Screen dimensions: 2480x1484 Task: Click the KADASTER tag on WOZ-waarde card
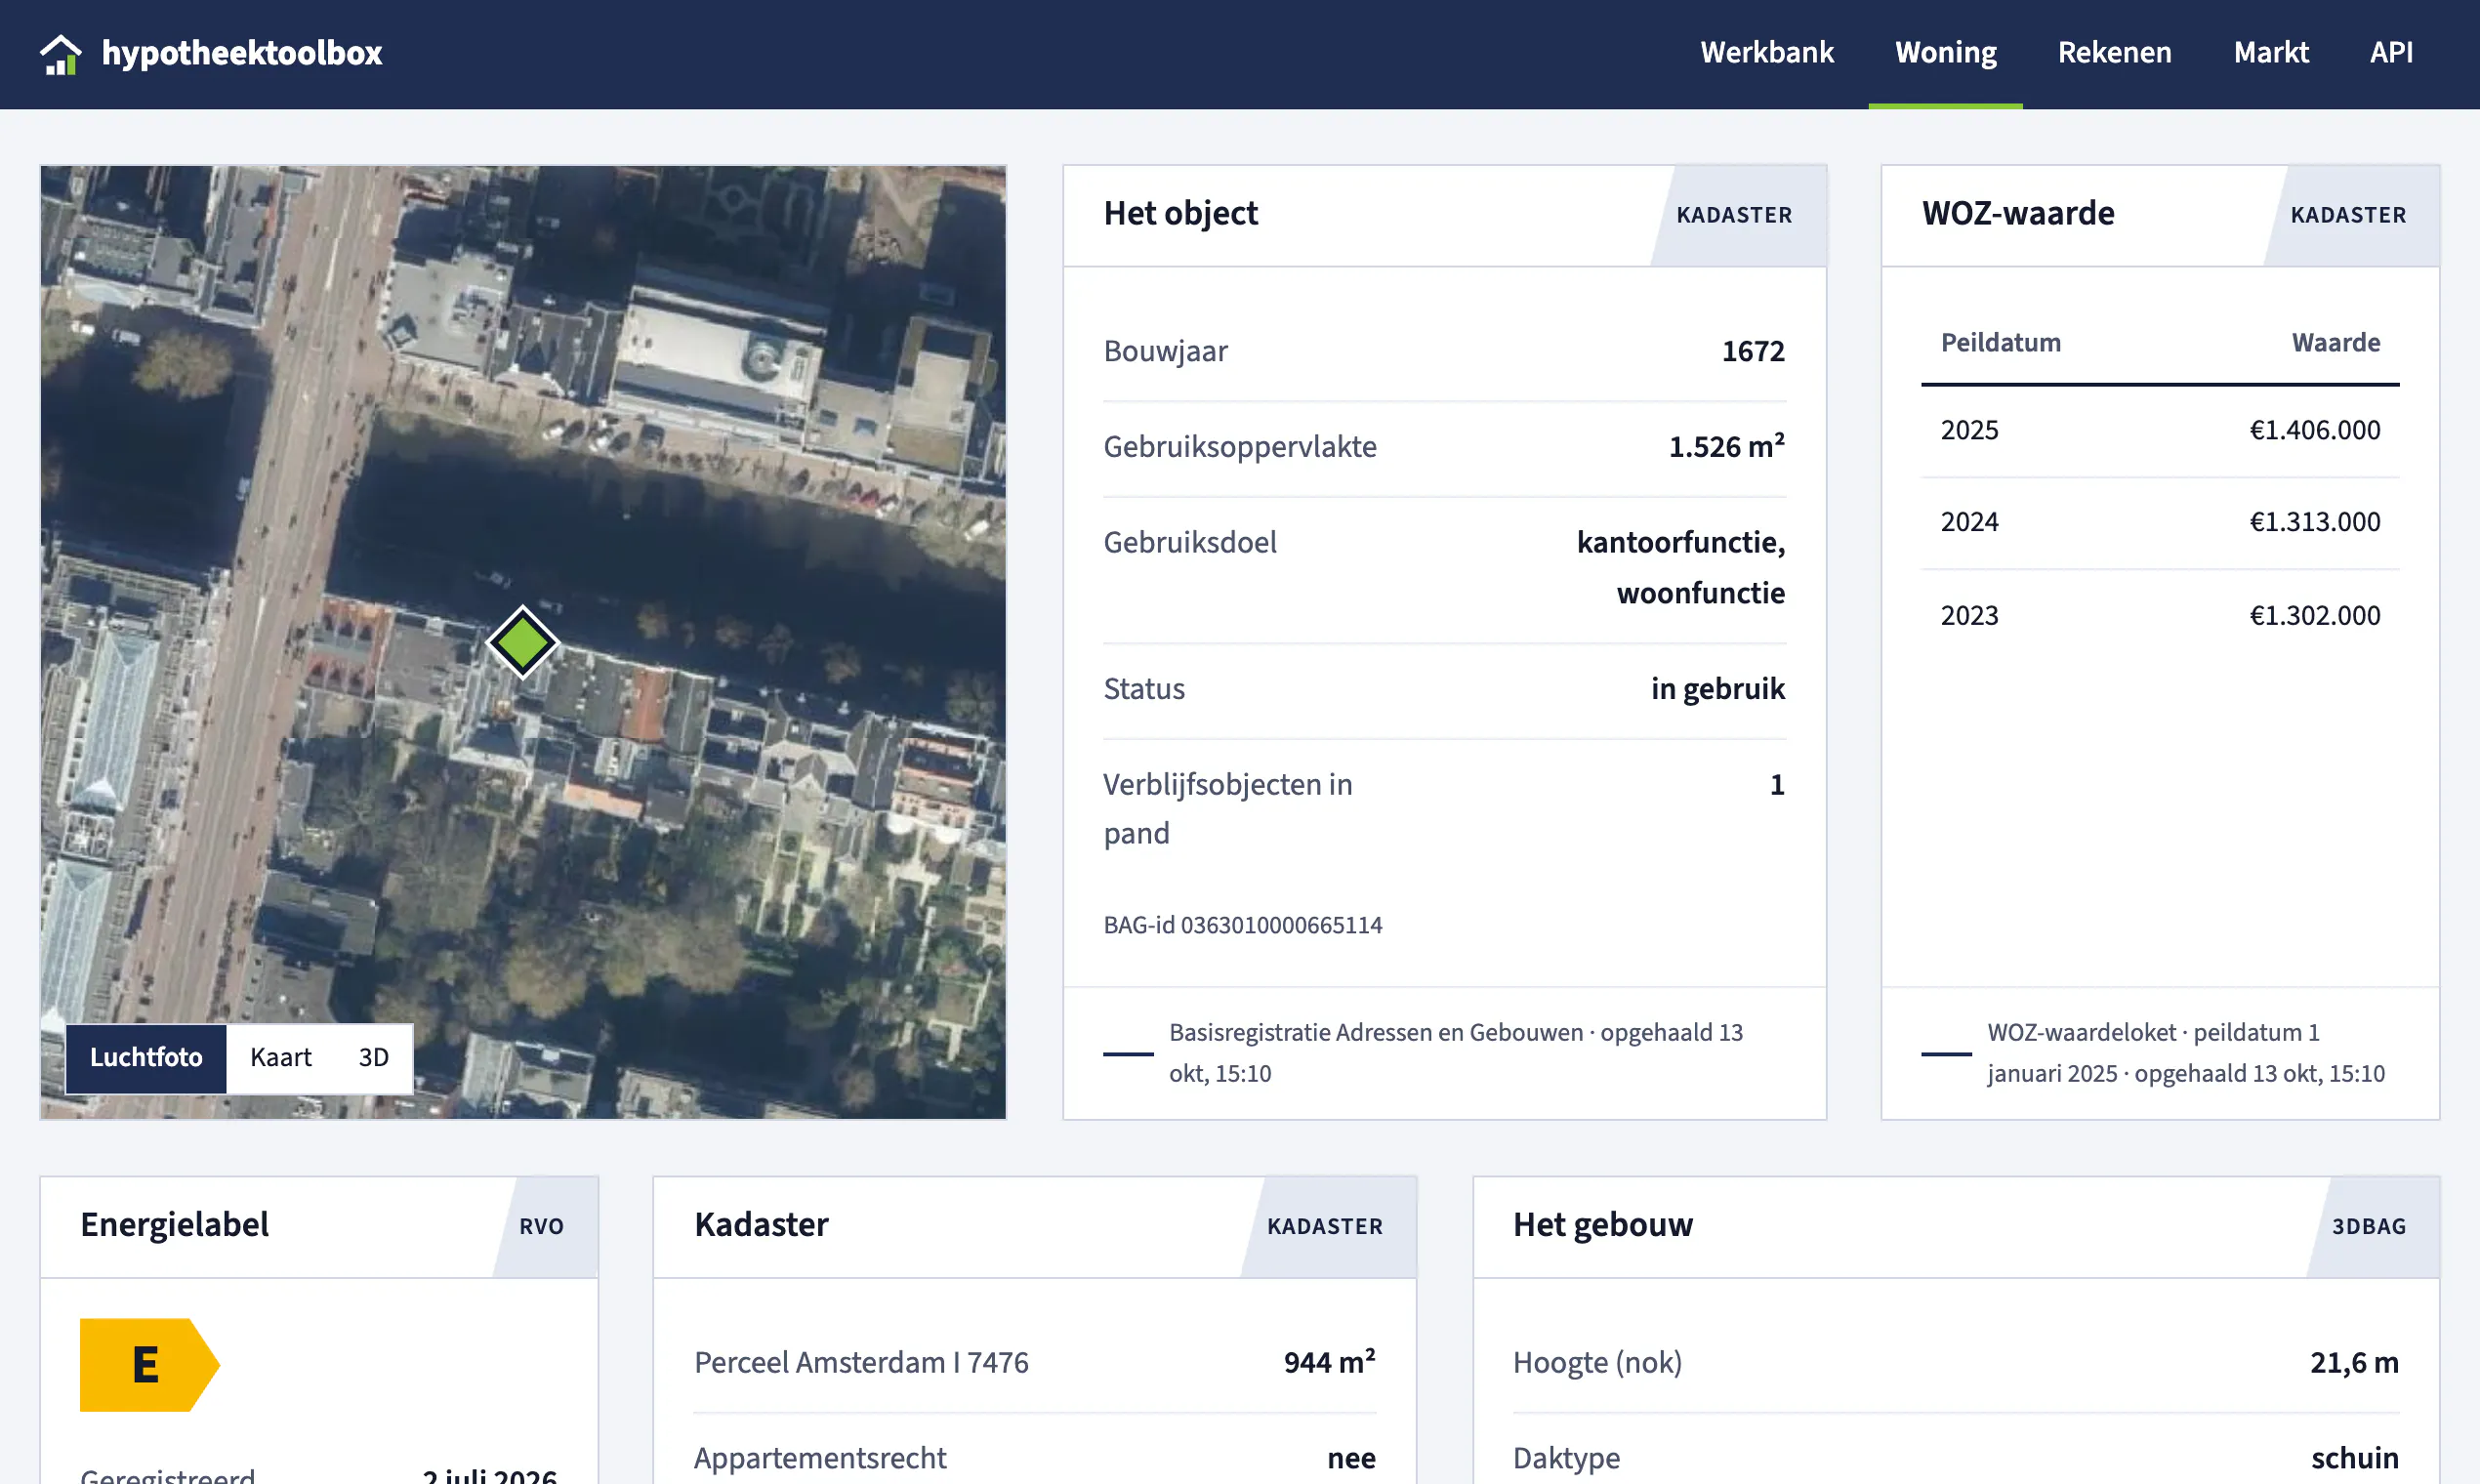(2348, 215)
